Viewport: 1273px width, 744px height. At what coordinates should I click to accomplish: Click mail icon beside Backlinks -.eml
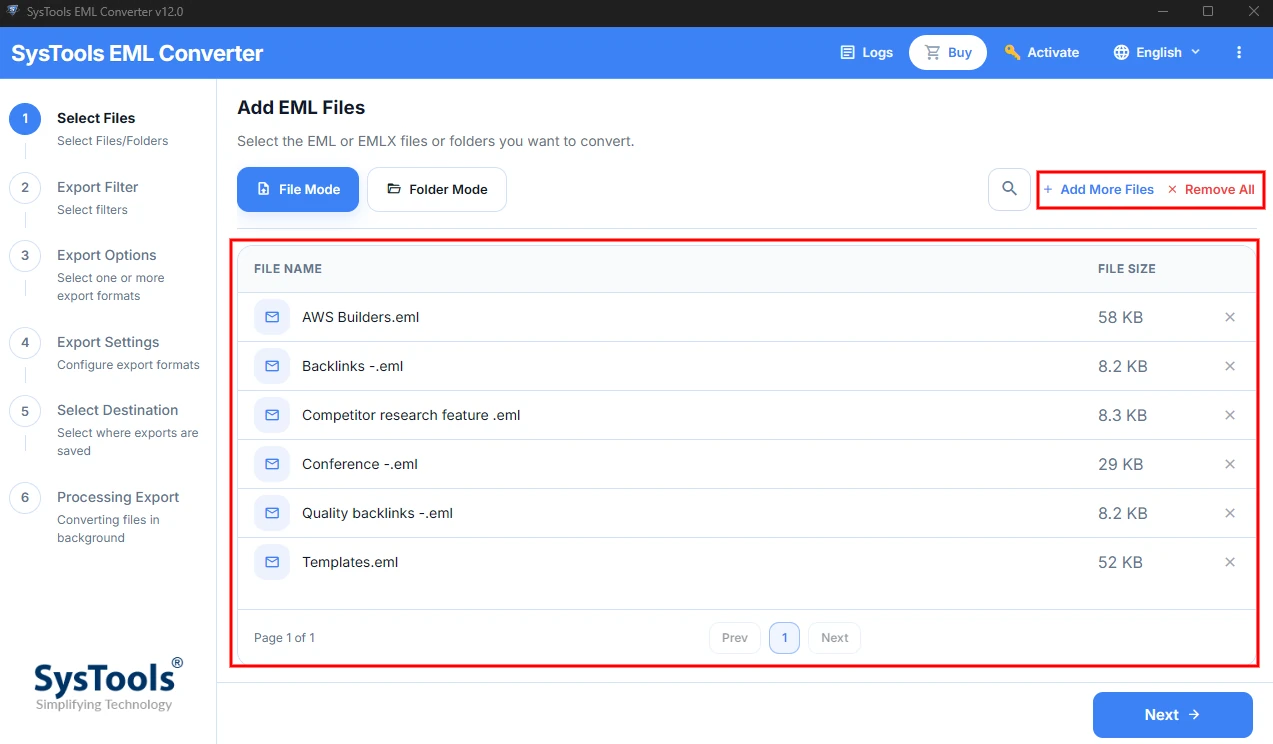tap(271, 366)
